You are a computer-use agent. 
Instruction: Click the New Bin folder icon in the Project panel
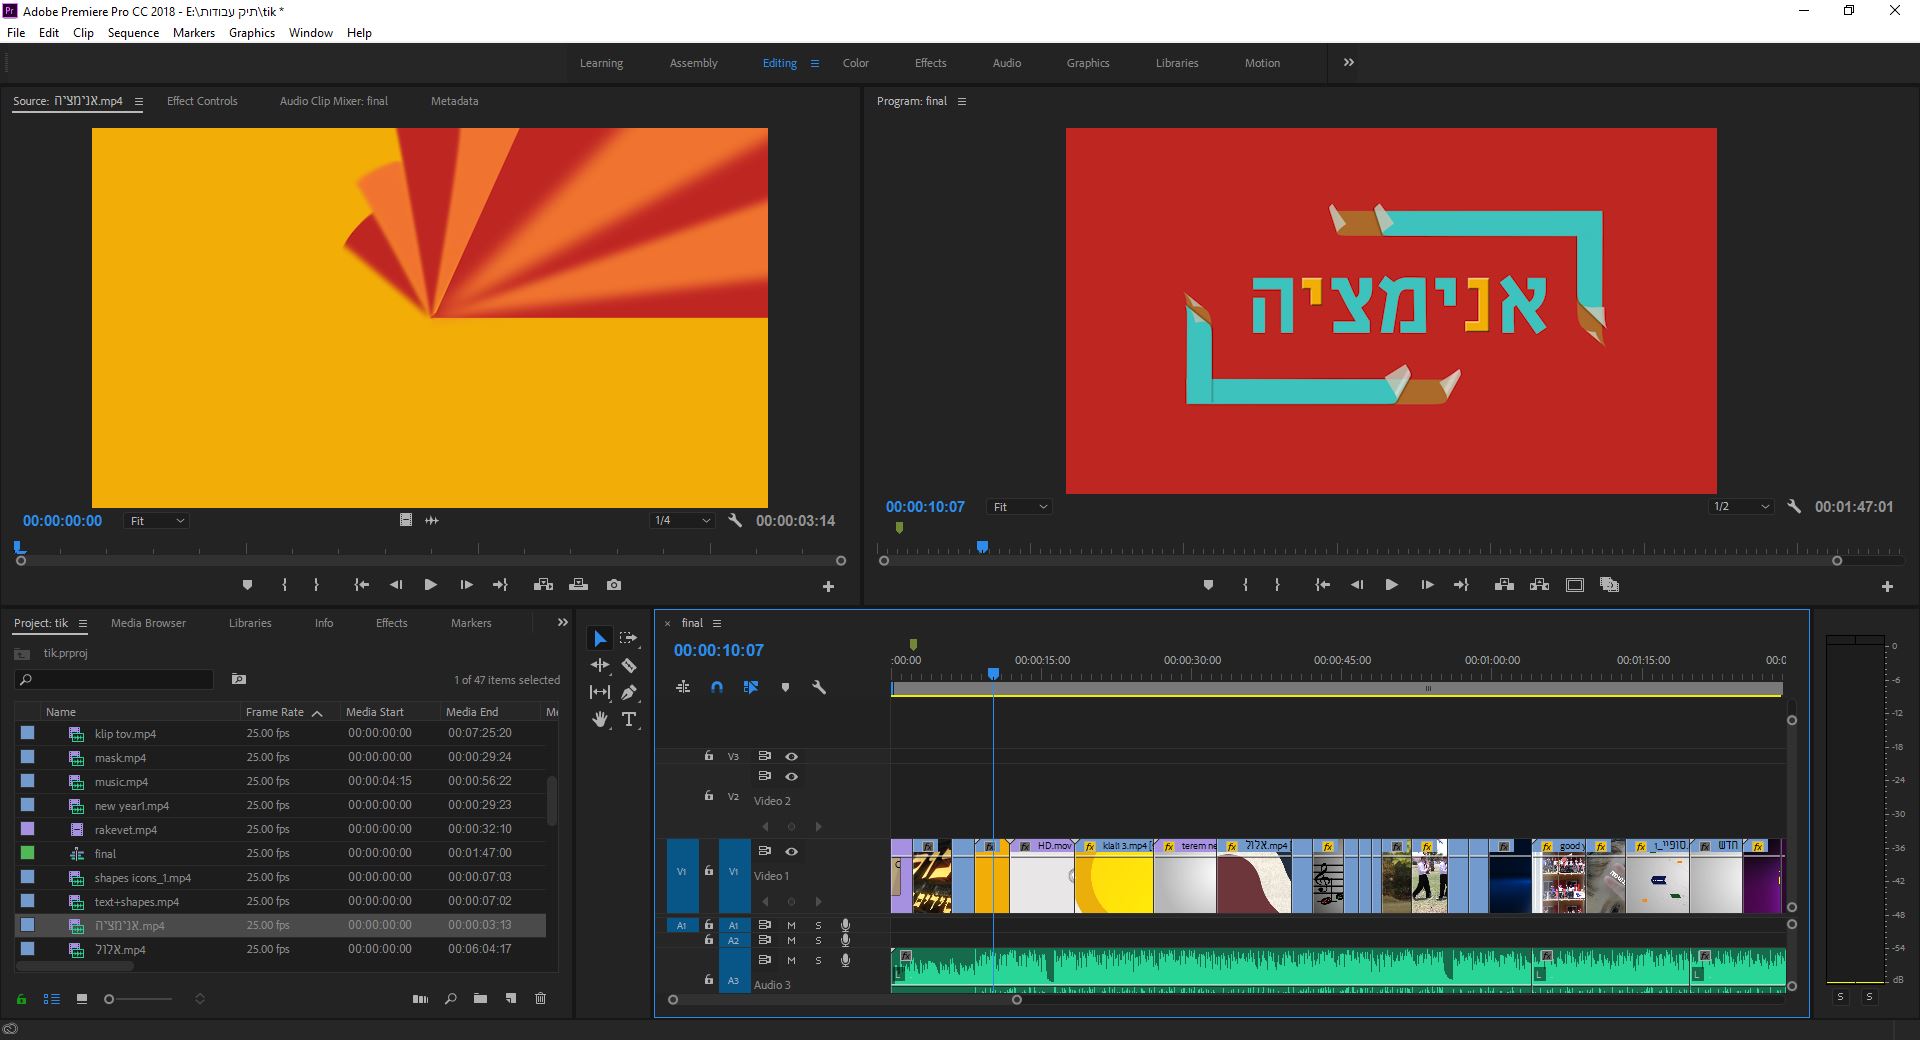pos(480,998)
